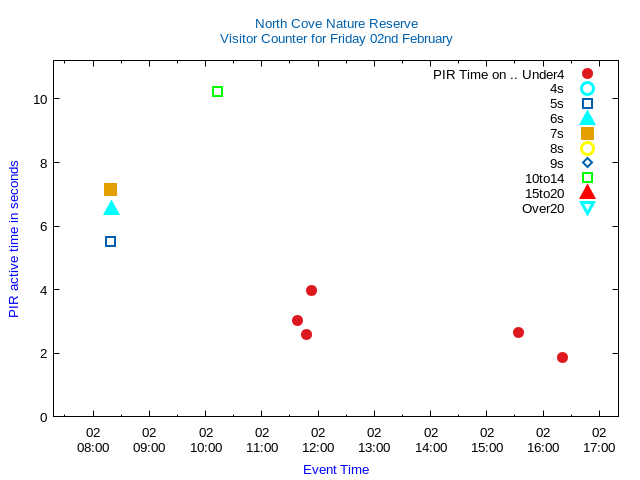
Task: Click the cyan circle legend marker for 4s
Action: pos(587,89)
